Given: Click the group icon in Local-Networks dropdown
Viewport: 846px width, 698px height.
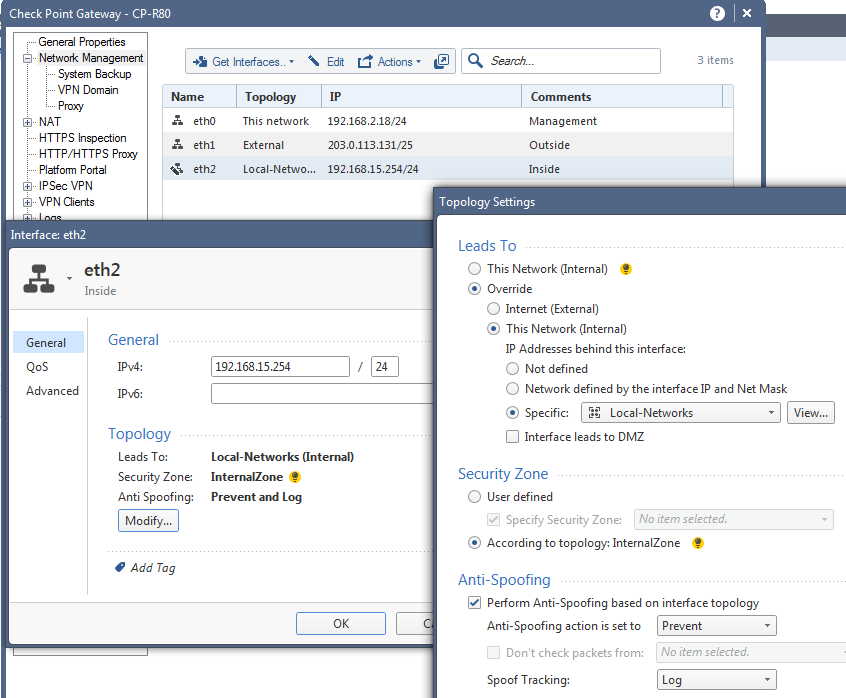Looking at the screenshot, I should [595, 413].
